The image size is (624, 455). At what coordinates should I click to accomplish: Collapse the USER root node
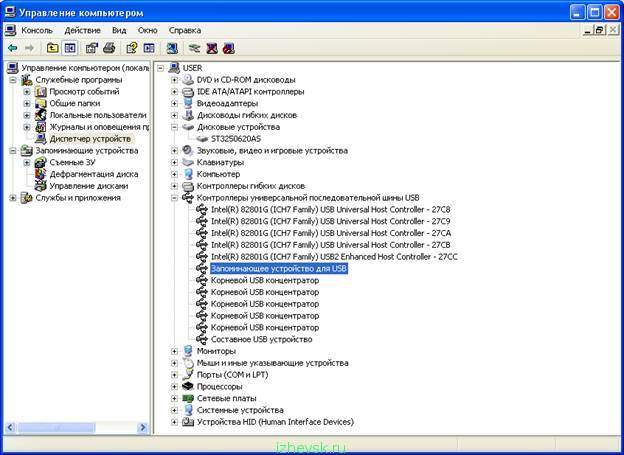160,68
